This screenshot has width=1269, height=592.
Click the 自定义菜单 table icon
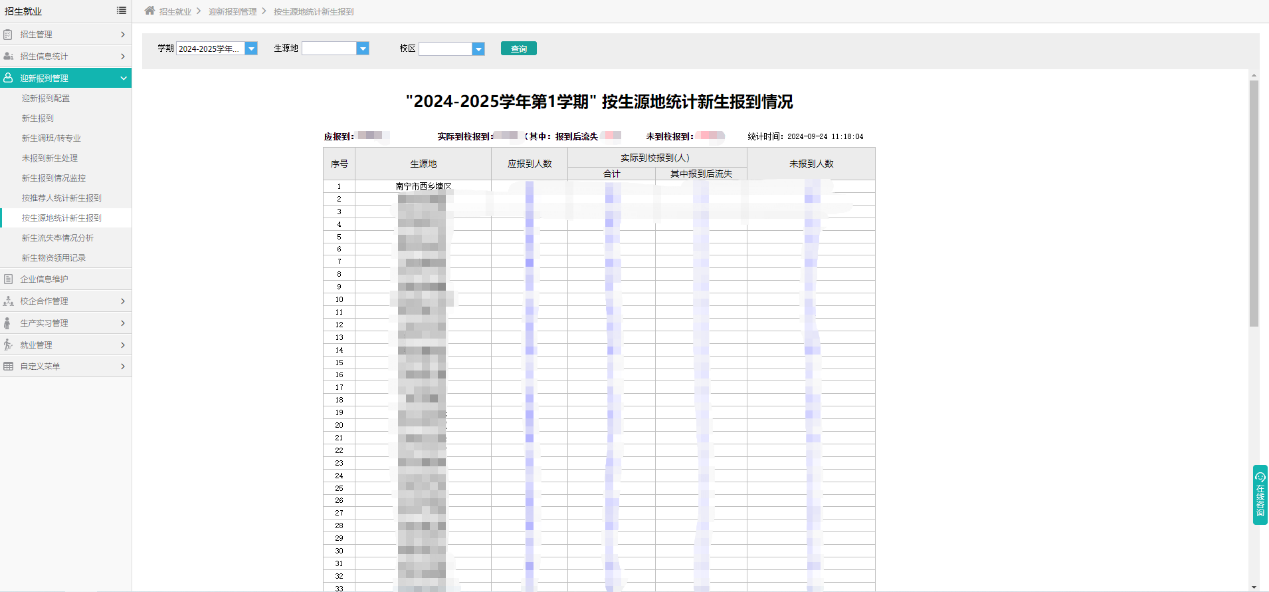[8, 367]
